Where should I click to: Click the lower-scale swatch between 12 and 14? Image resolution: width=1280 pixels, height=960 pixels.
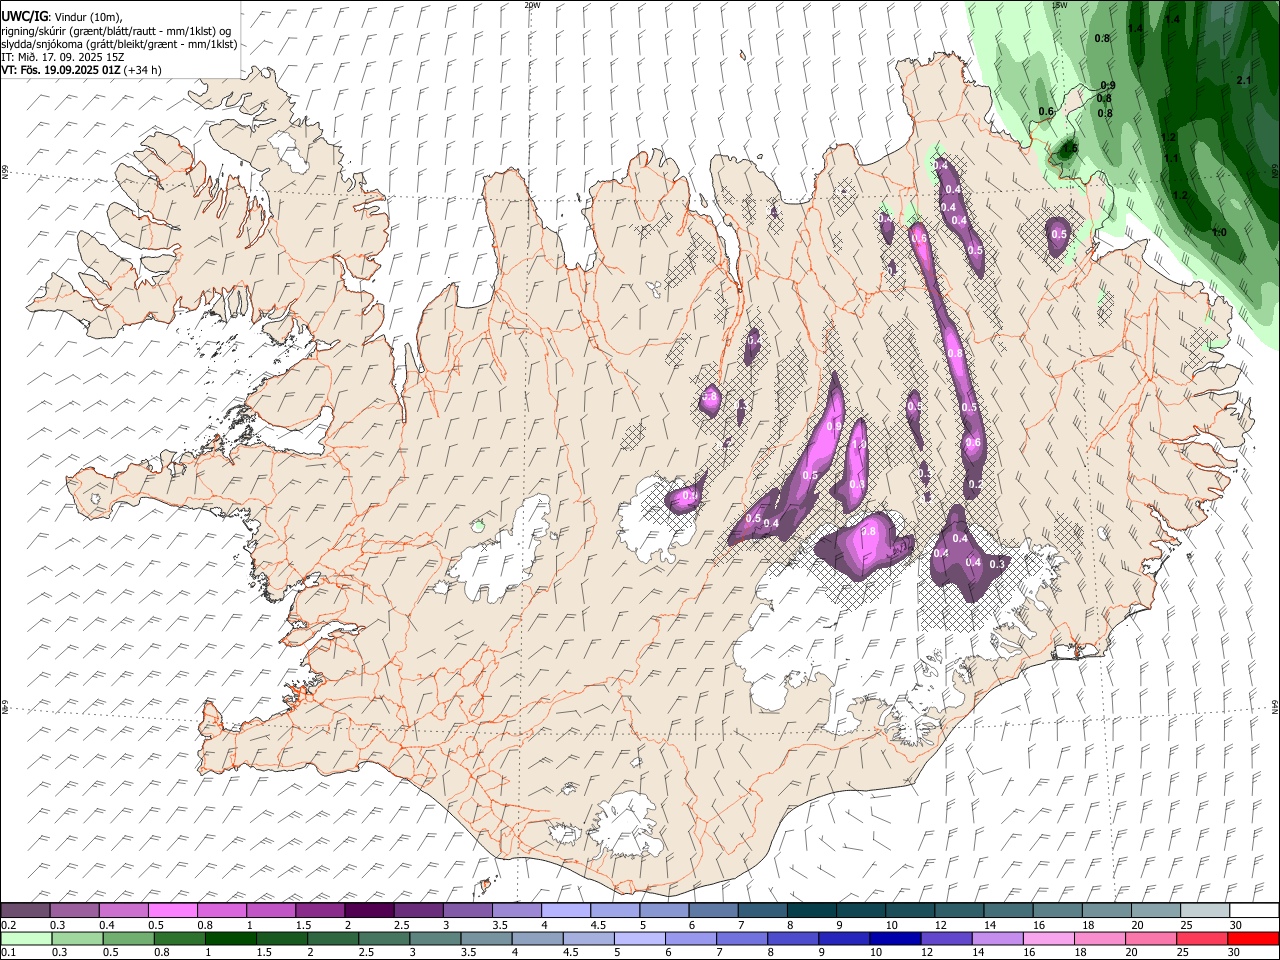946,938
